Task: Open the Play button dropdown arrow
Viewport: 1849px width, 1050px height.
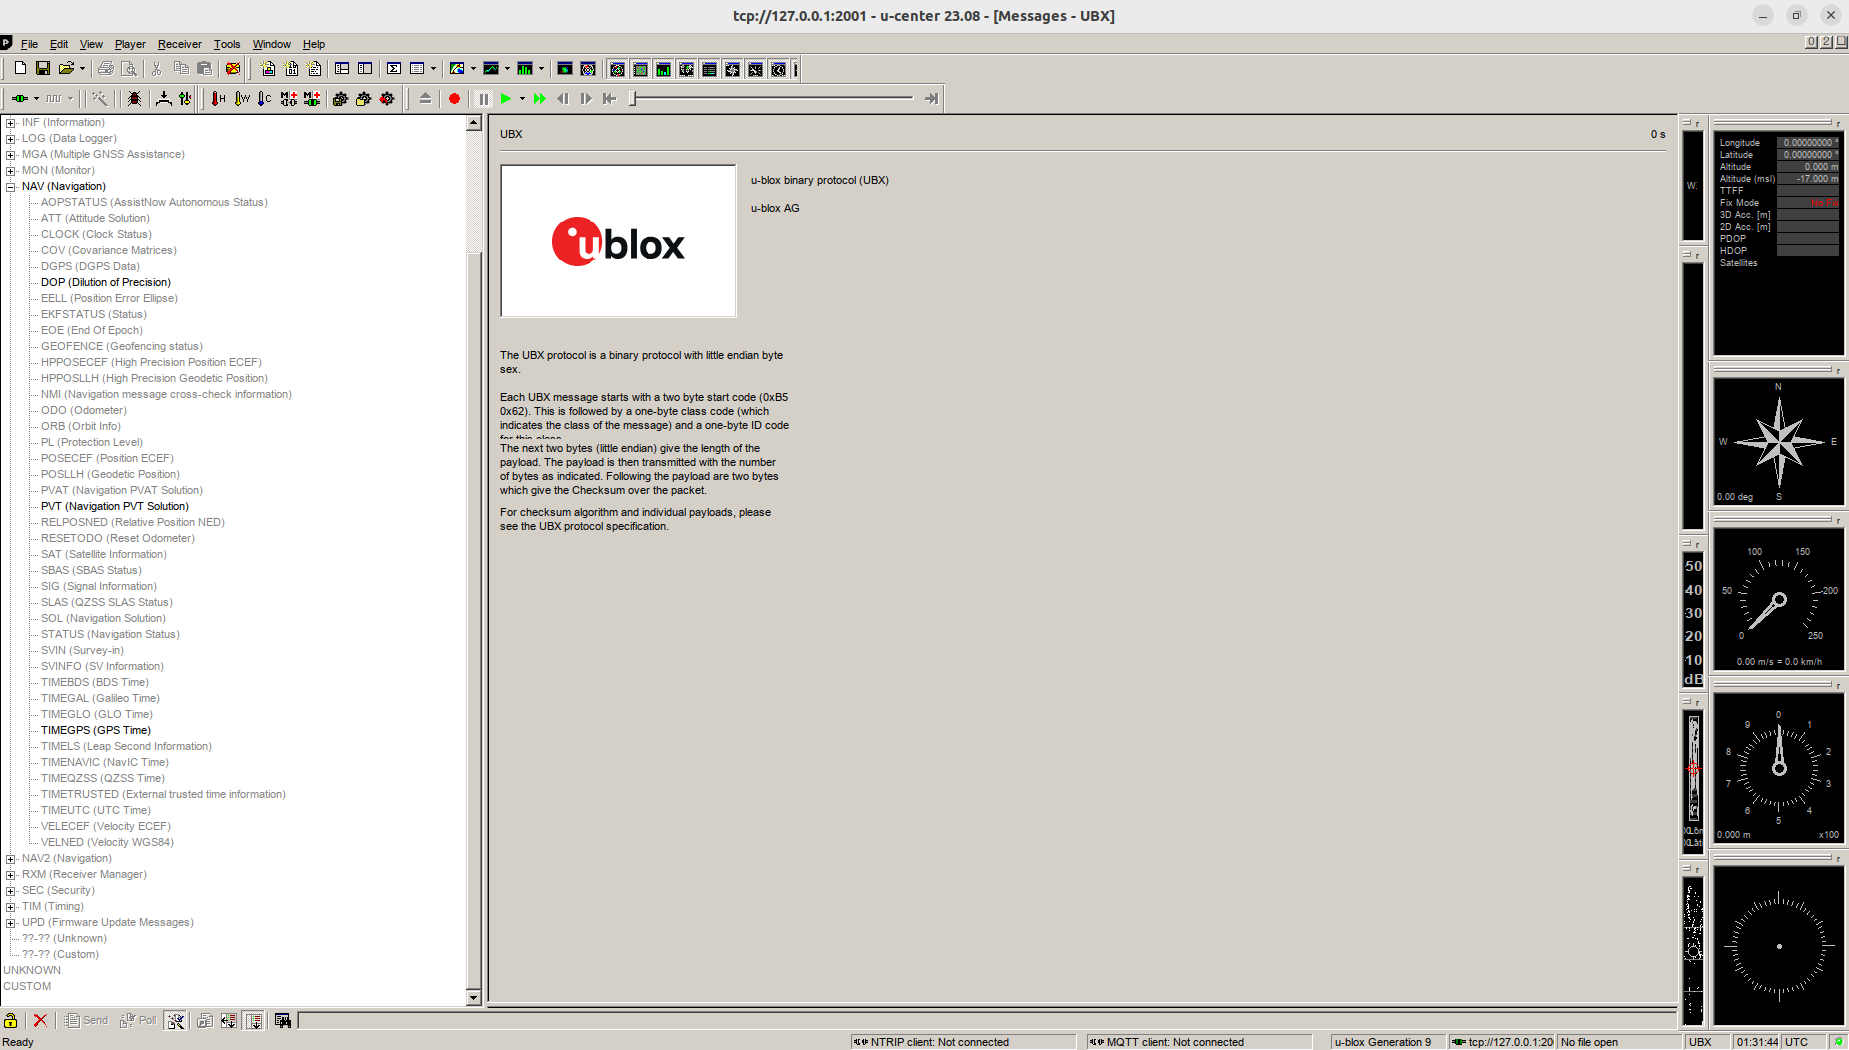Action: [x=522, y=98]
